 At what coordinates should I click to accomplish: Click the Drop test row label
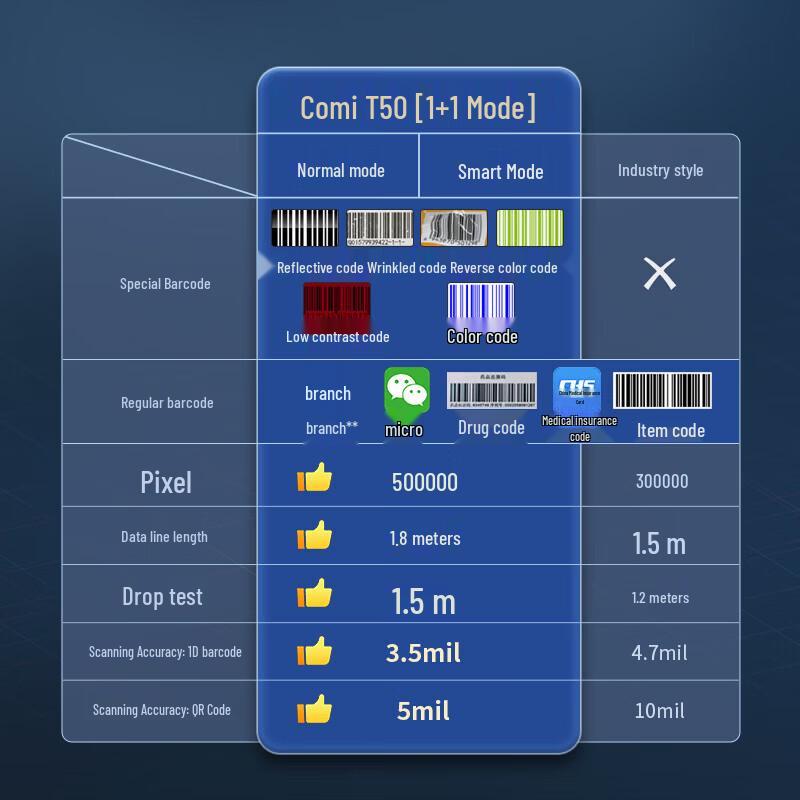(162, 596)
